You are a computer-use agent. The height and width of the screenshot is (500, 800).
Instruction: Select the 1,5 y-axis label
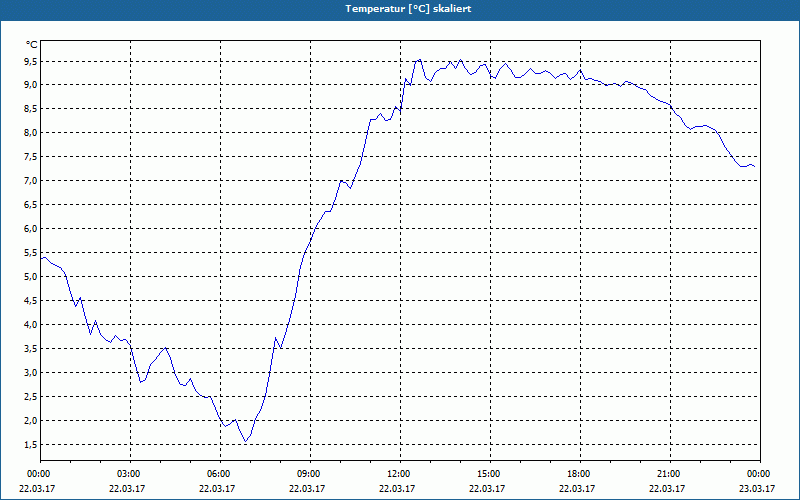(x=31, y=444)
